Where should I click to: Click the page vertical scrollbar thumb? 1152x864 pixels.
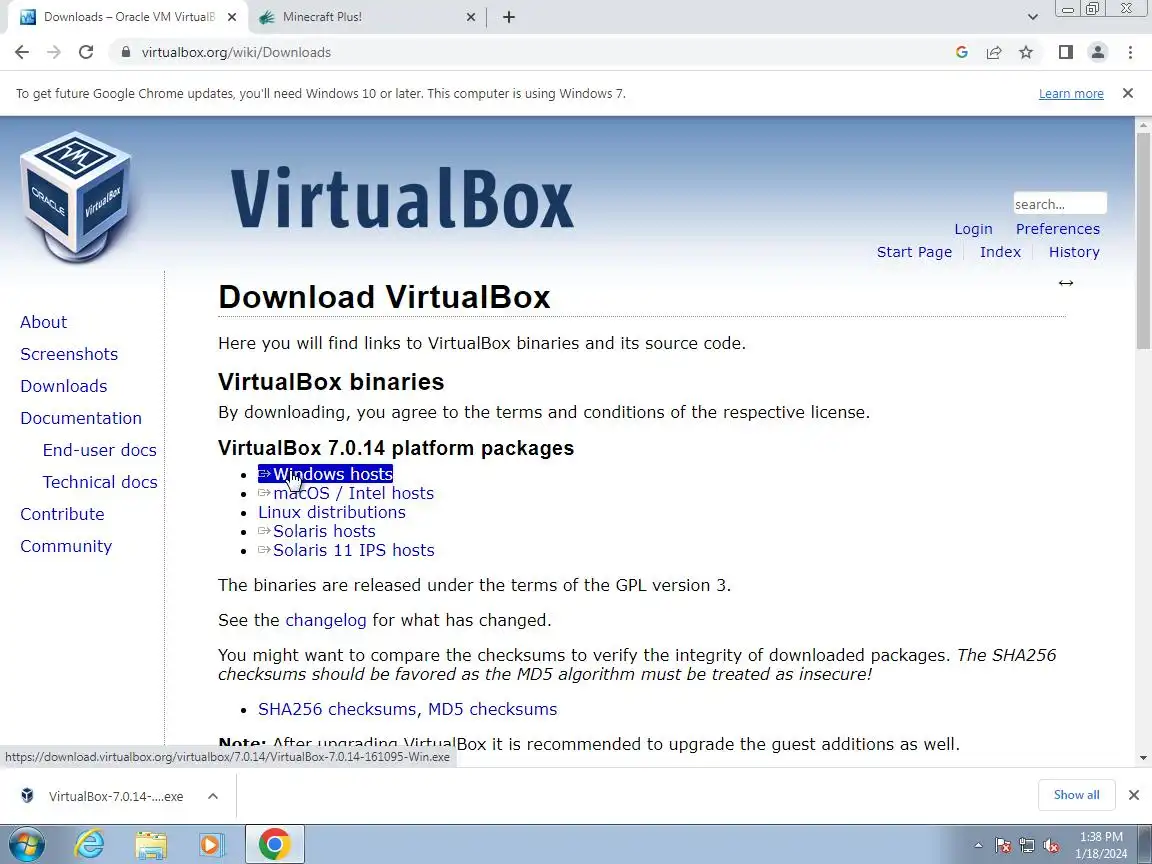coord(1143,241)
